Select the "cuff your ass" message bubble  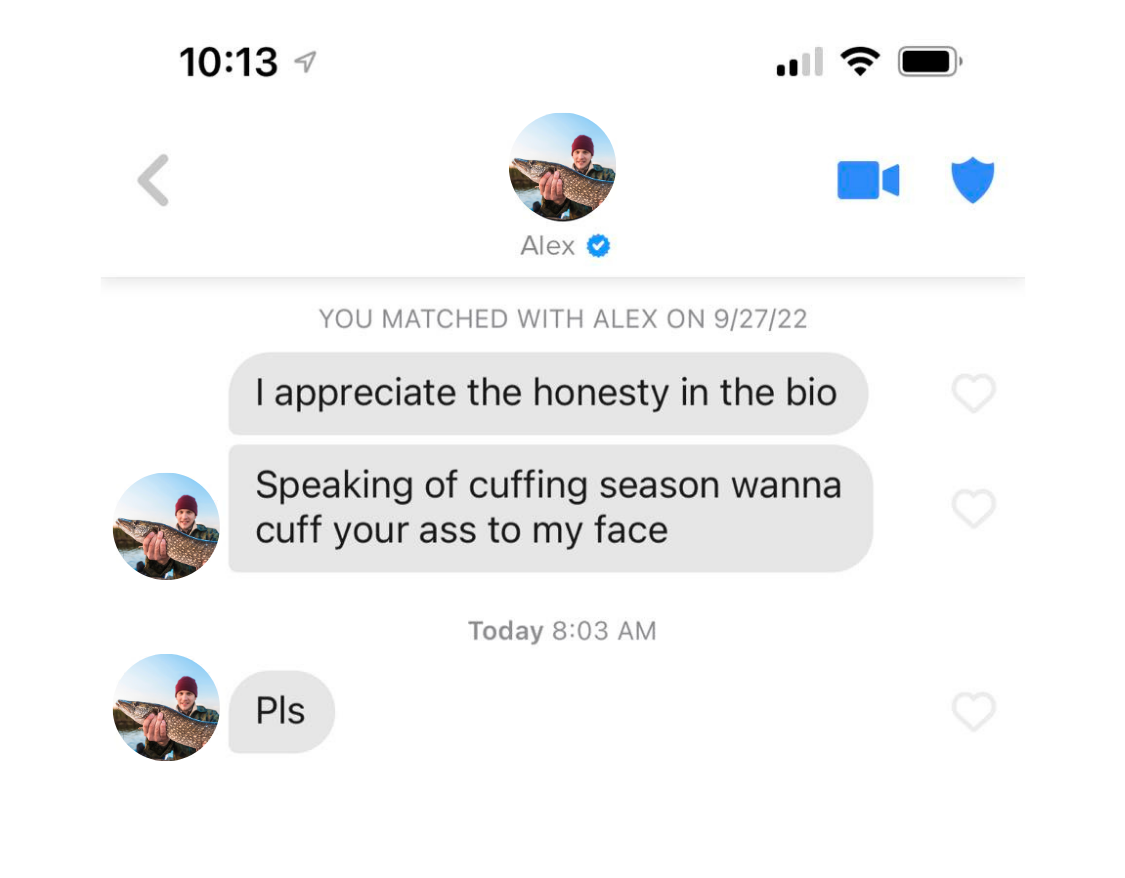click(550, 509)
